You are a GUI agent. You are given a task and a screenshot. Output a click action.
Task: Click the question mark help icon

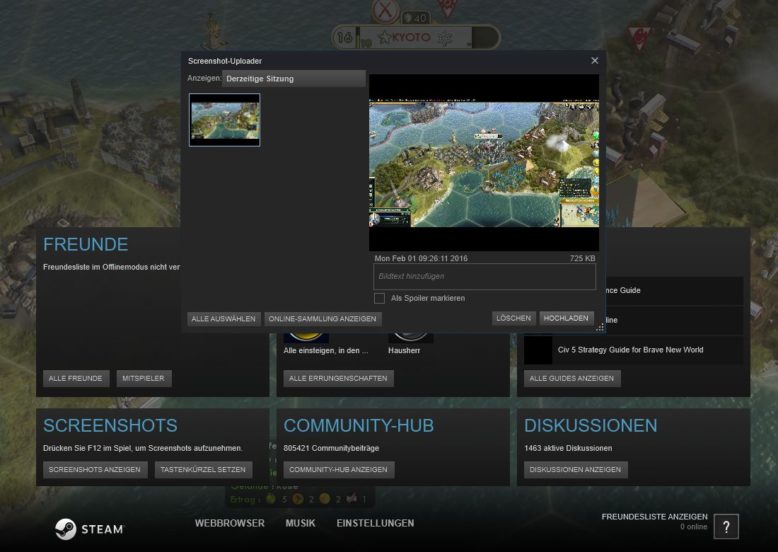tap(726, 527)
